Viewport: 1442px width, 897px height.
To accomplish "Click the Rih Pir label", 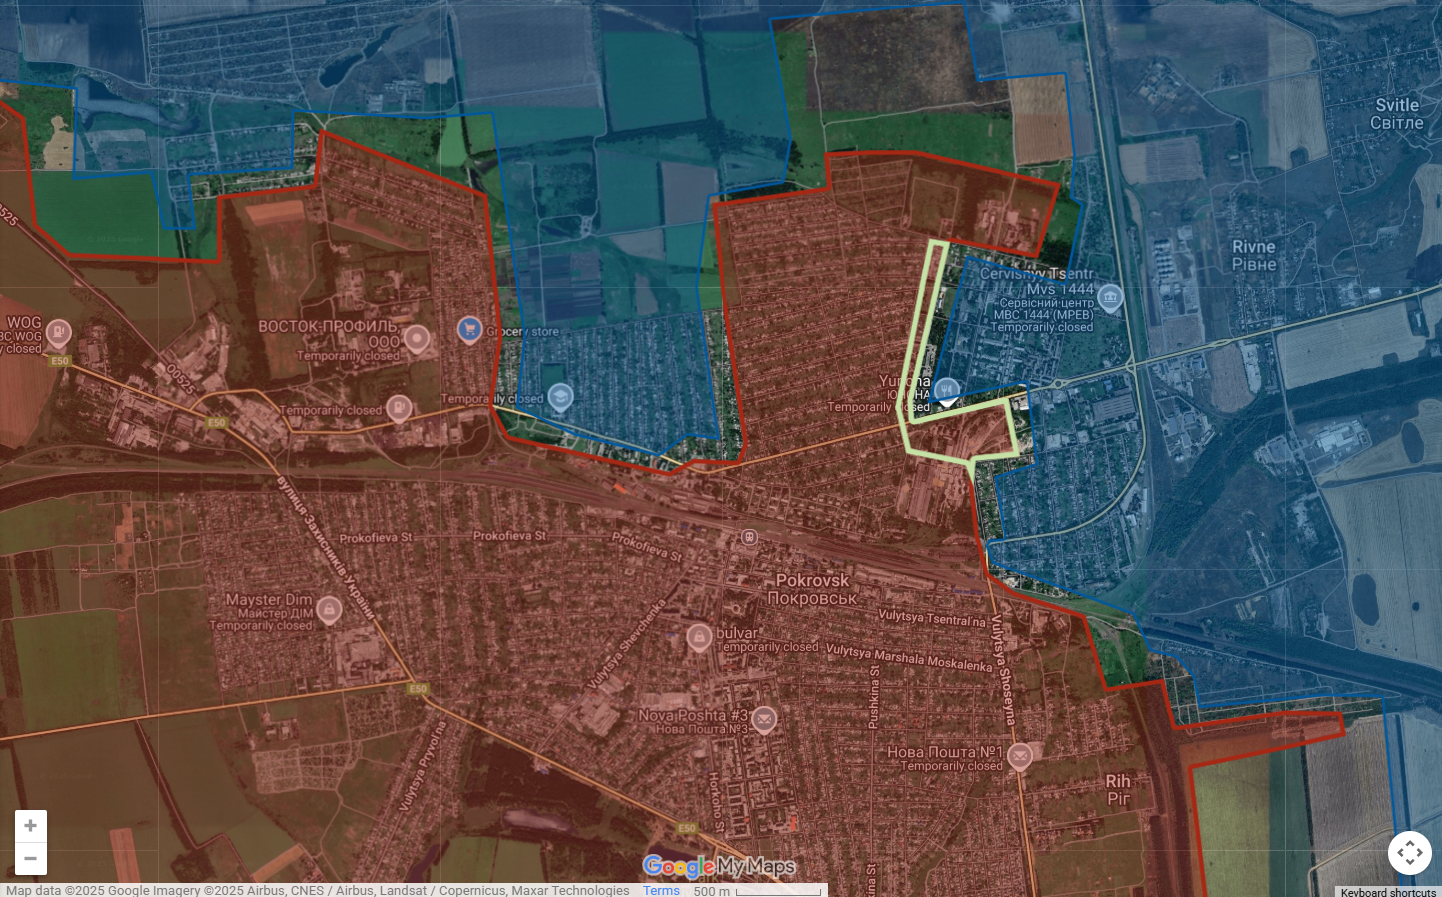I will click(x=1118, y=790).
